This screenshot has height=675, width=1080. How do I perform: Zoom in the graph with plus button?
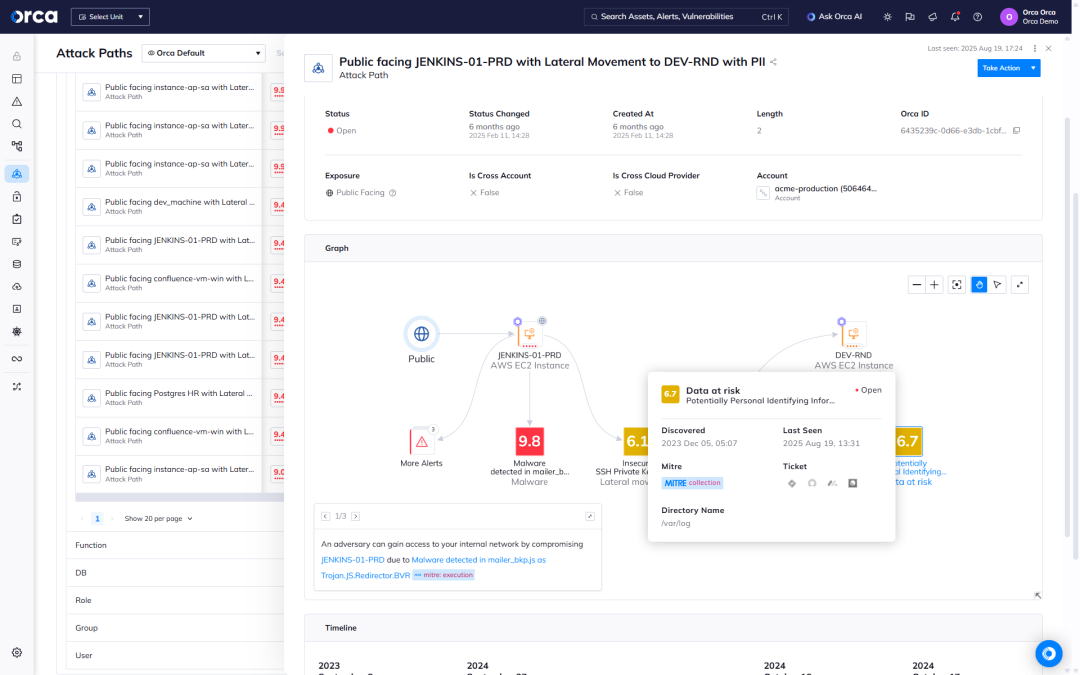click(x=934, y=284)
